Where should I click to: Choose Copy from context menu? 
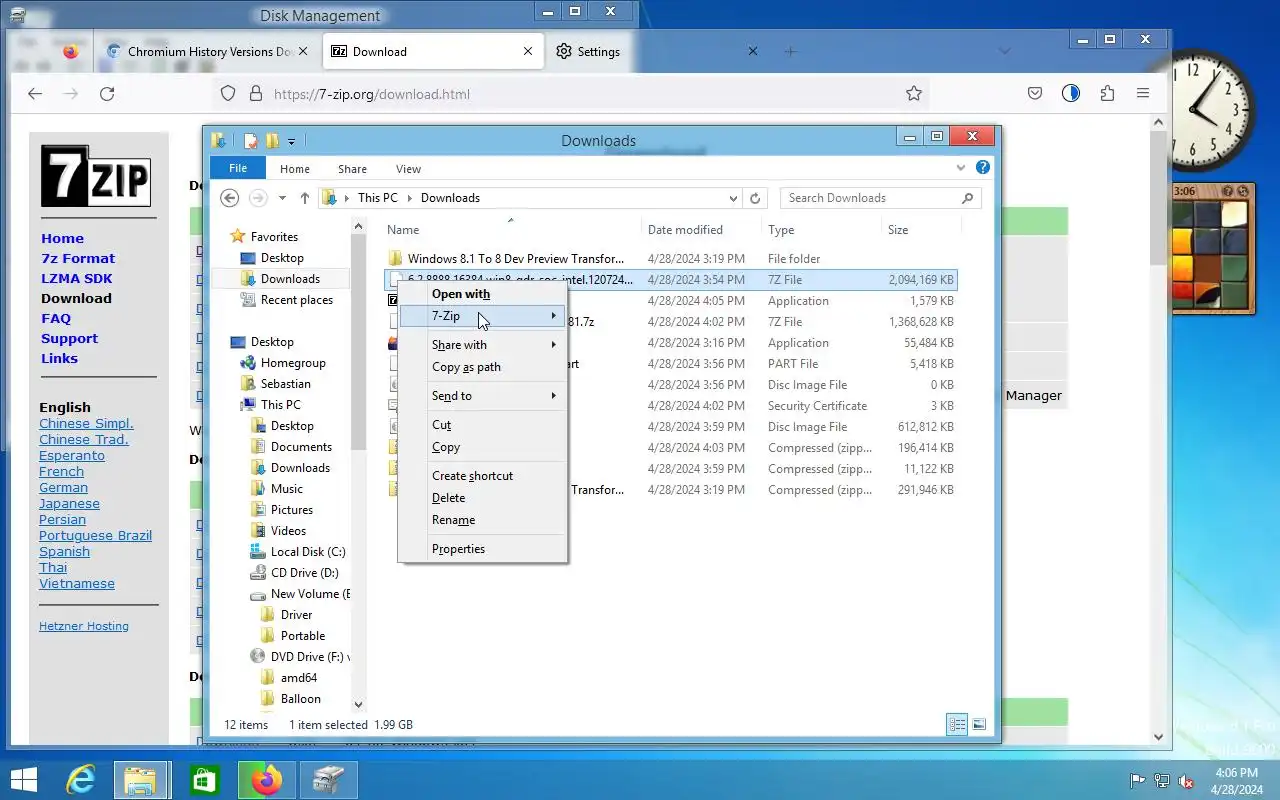tap(446, 447)
